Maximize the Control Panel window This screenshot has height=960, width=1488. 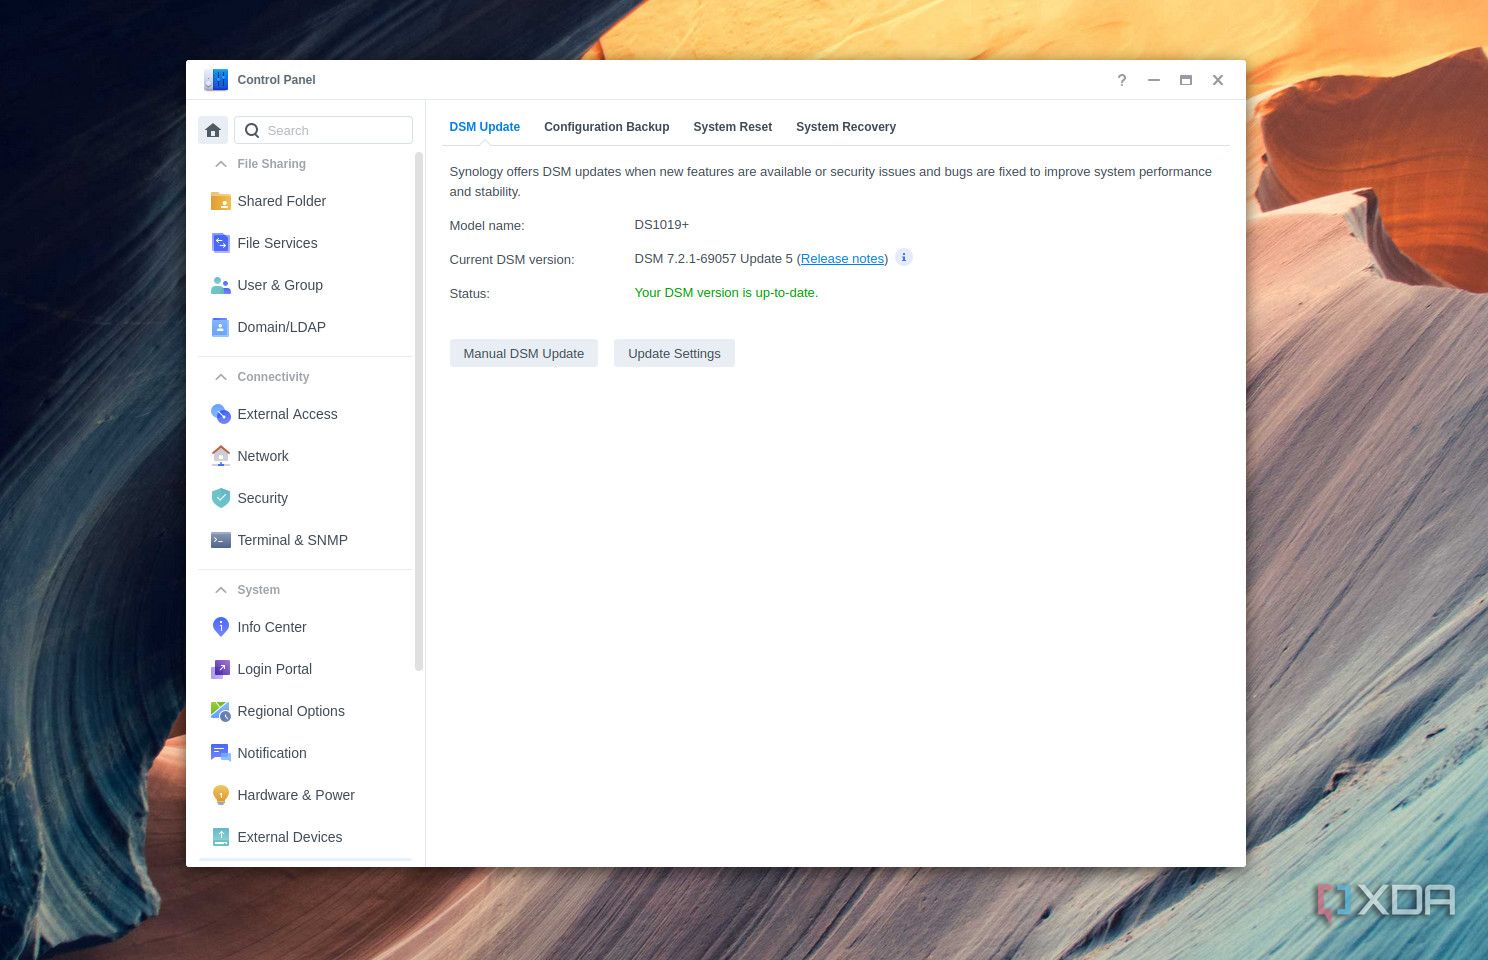[x=1186, y=80]
